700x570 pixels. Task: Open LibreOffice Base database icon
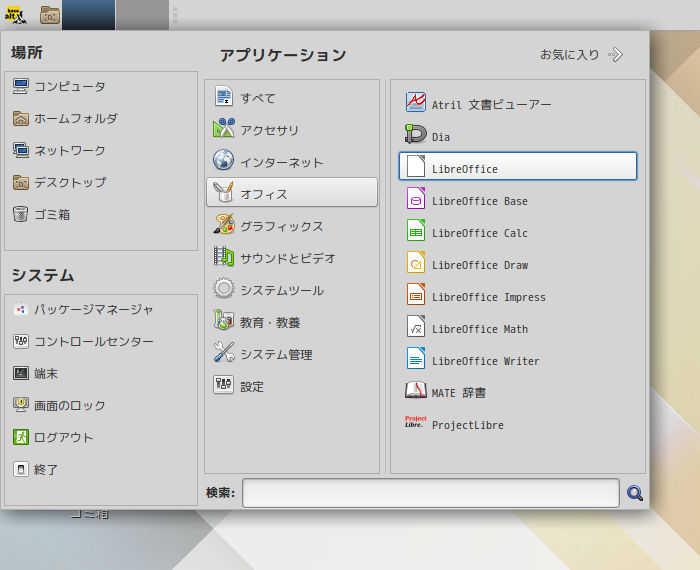416,199
